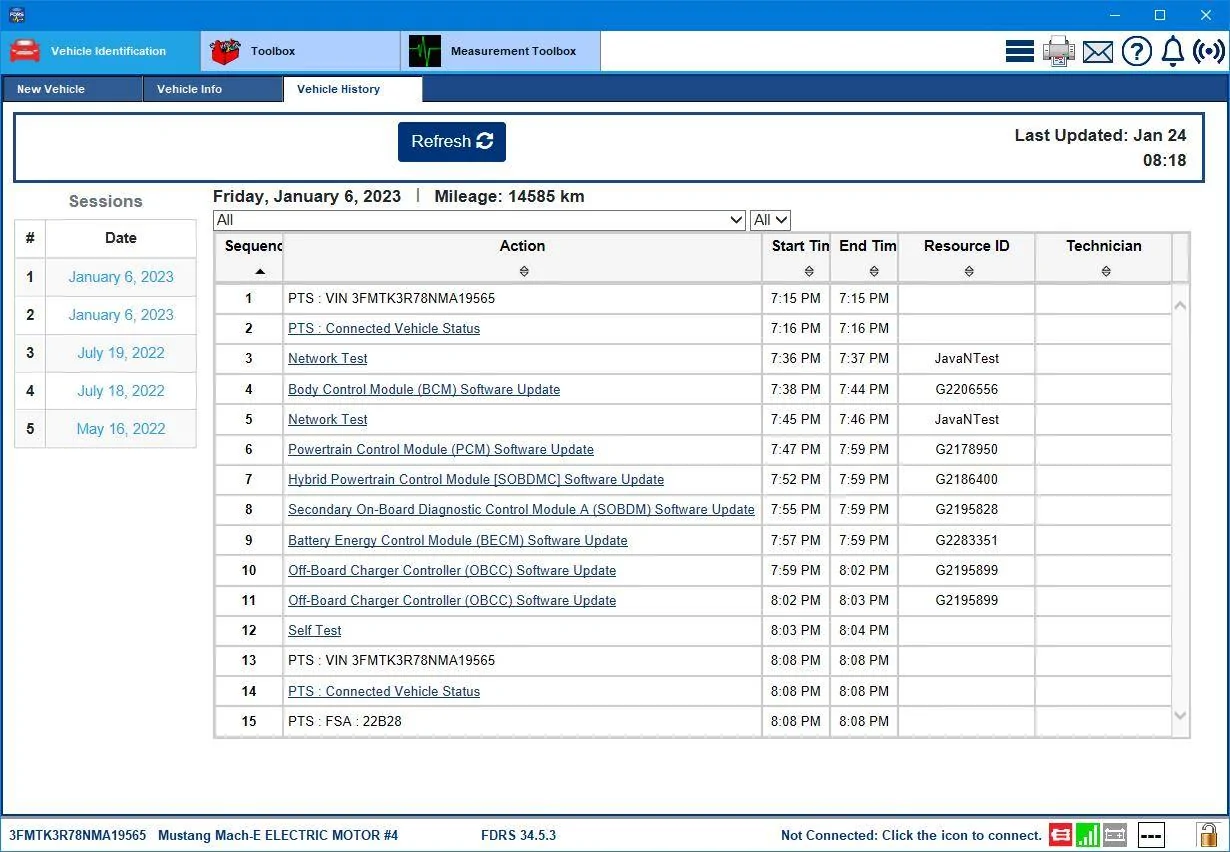
Task: Open Body Control Module (BCM) Software Update
Action: tap(424, 389)
